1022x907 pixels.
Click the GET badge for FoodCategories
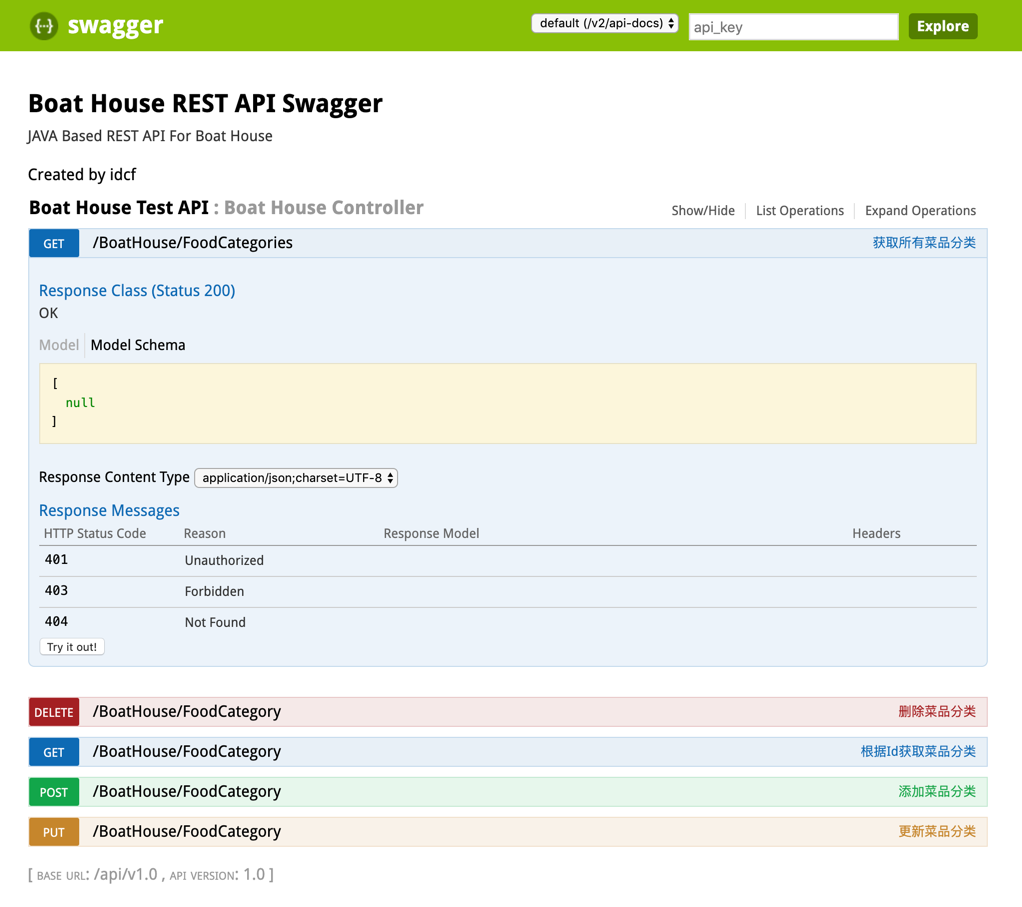tap(54, 243)
